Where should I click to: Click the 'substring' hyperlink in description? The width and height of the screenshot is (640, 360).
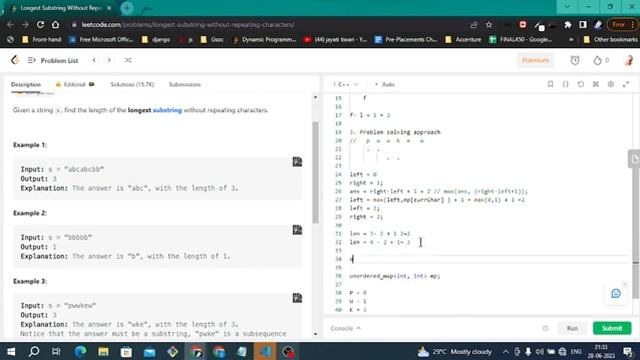click(x=167, y=110)
